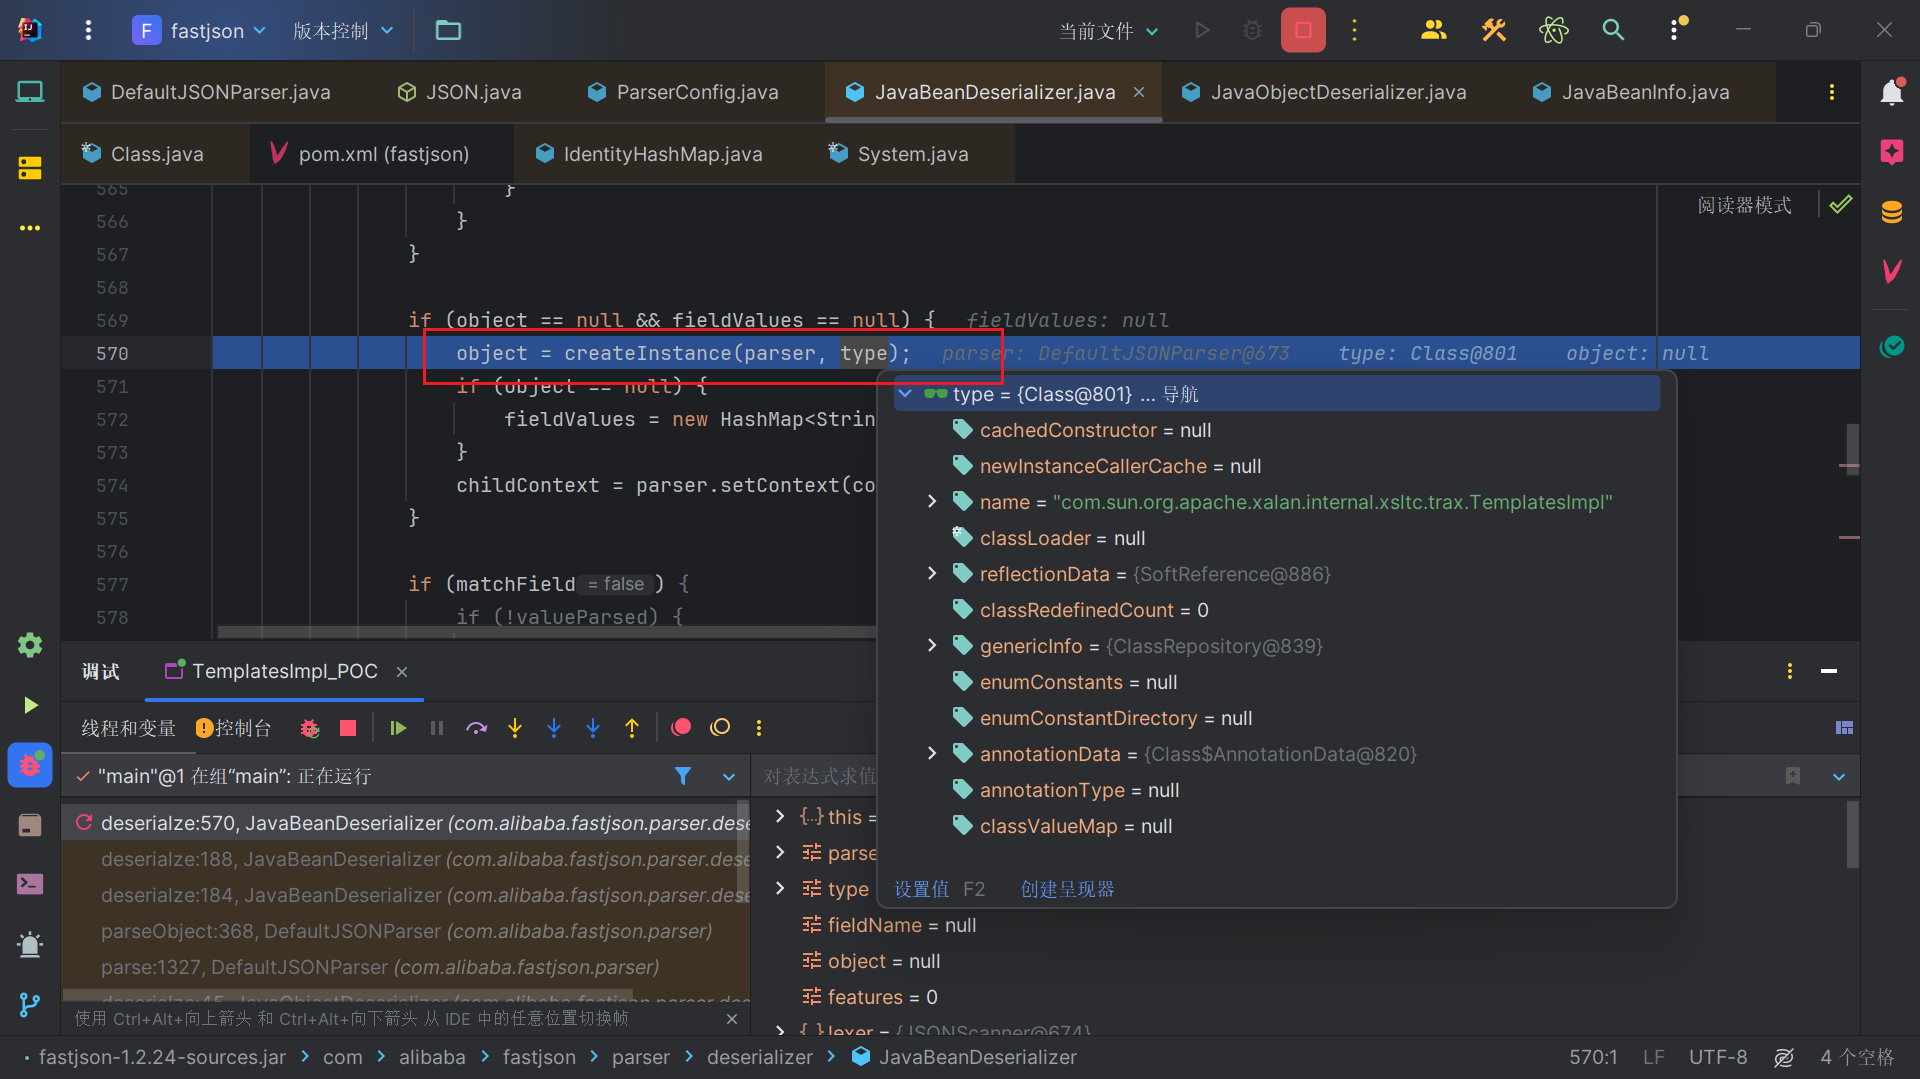Open the folder icon in the title bar
This screenshot has width=1920, height=1079.
coord(448,31)
